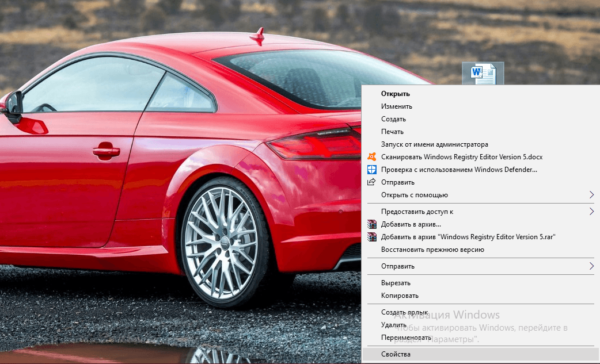
Task: Expand the Открыть с помощью submenu arrow
Action: click(591, 195)
